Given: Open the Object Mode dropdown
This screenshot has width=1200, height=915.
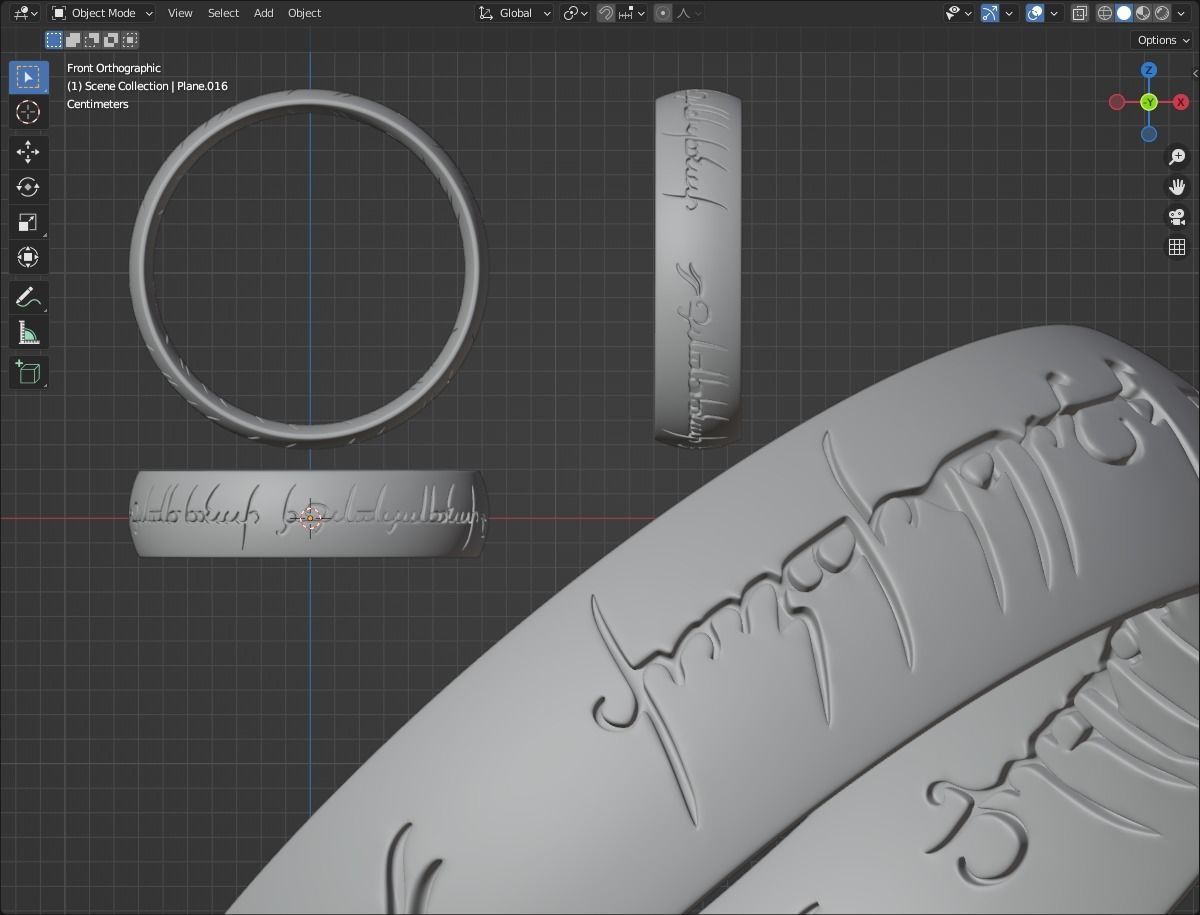Looking at the screenshot, I should pos(102,13).
